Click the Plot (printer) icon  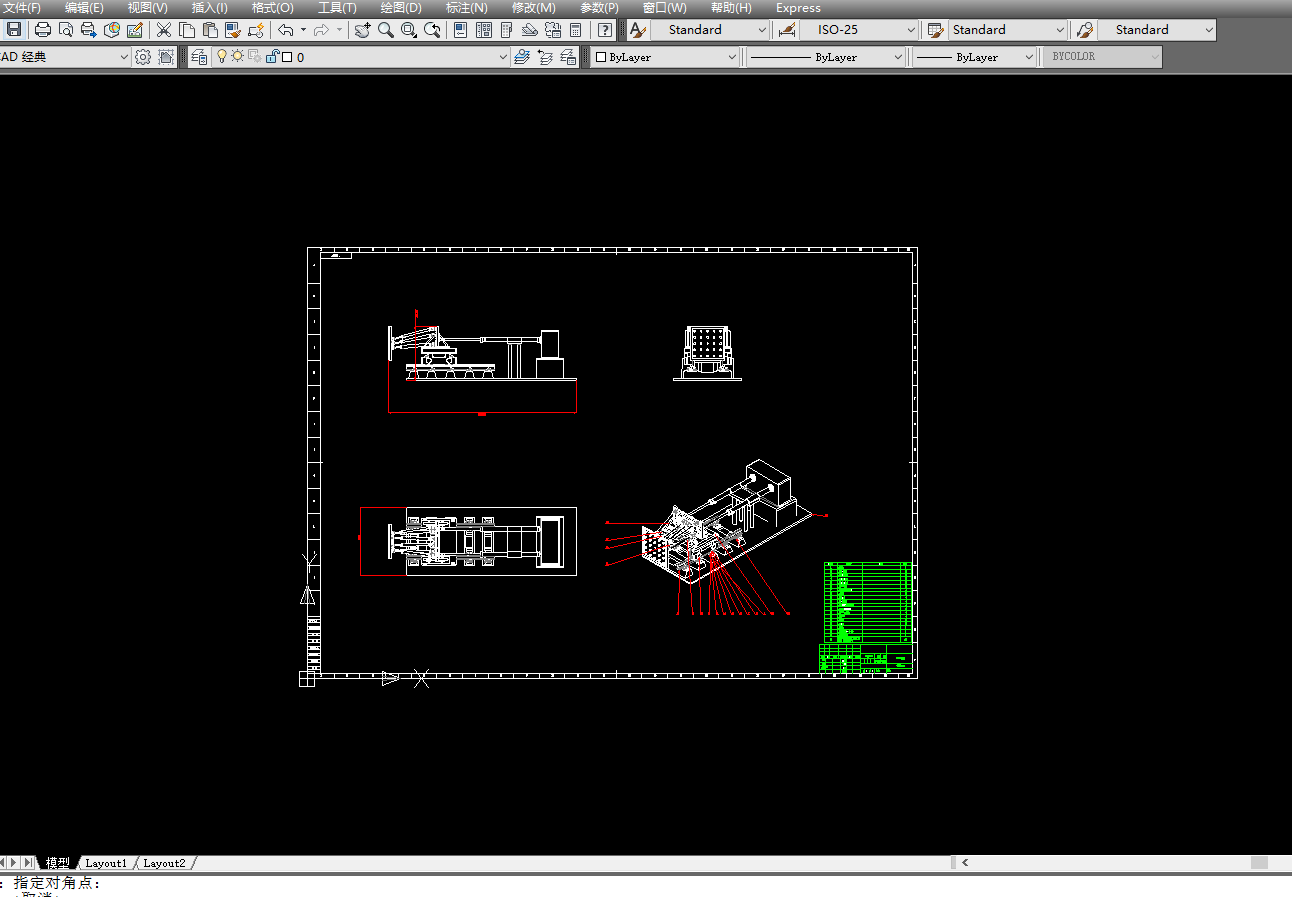tap(43, 30)
